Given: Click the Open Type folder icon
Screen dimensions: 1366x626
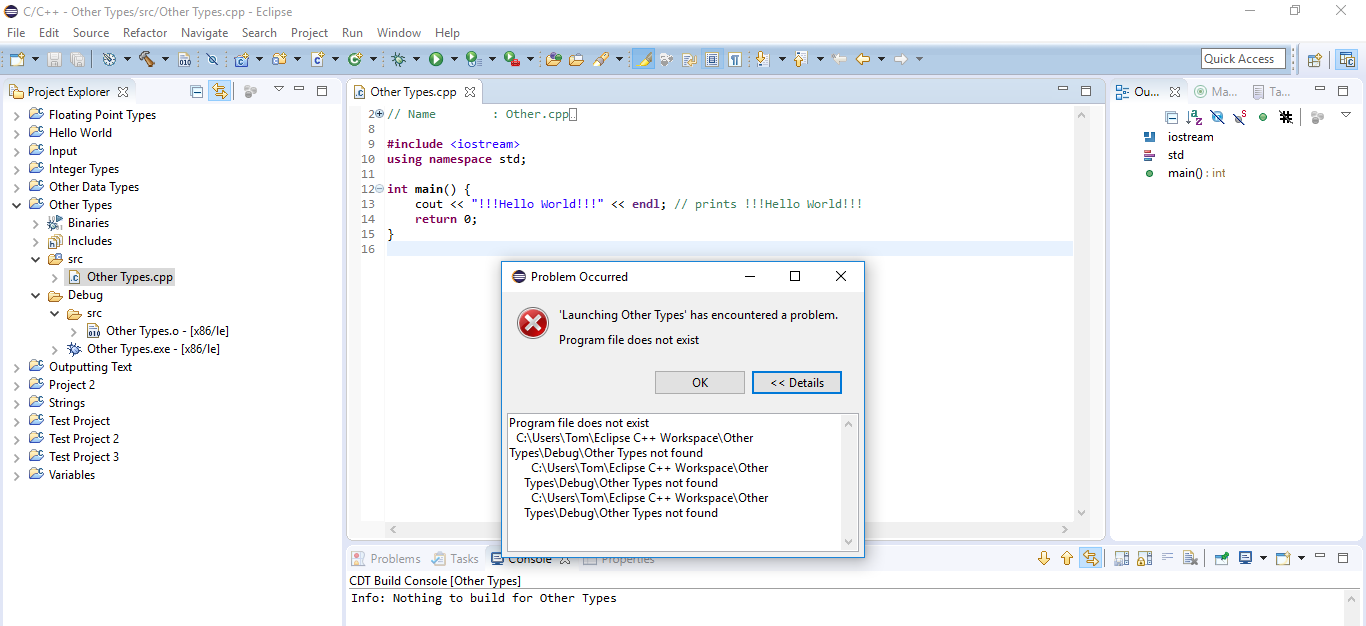Looking at the screenshot, I should (x=553, y=59).
